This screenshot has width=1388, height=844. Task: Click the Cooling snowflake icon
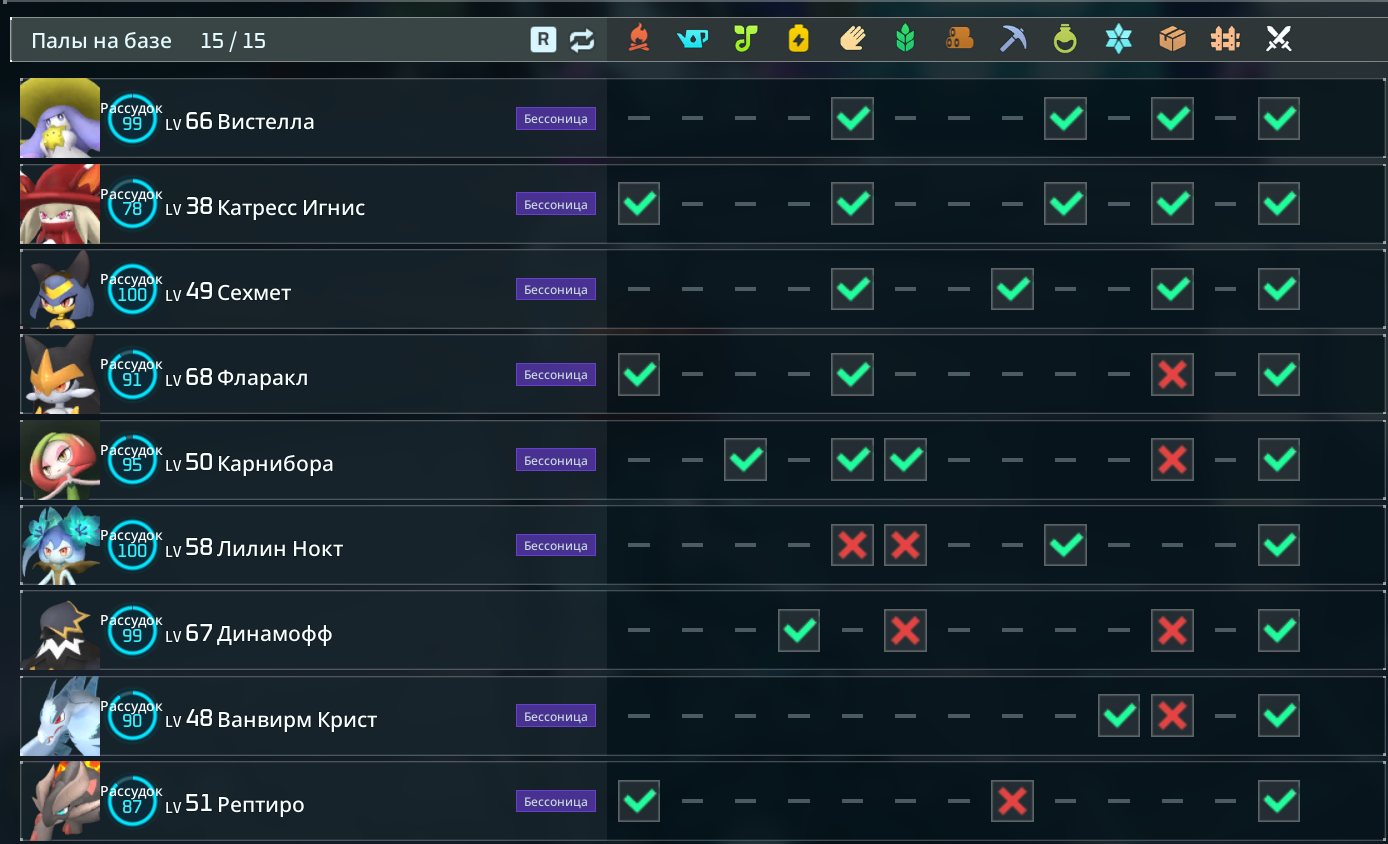1118,39
